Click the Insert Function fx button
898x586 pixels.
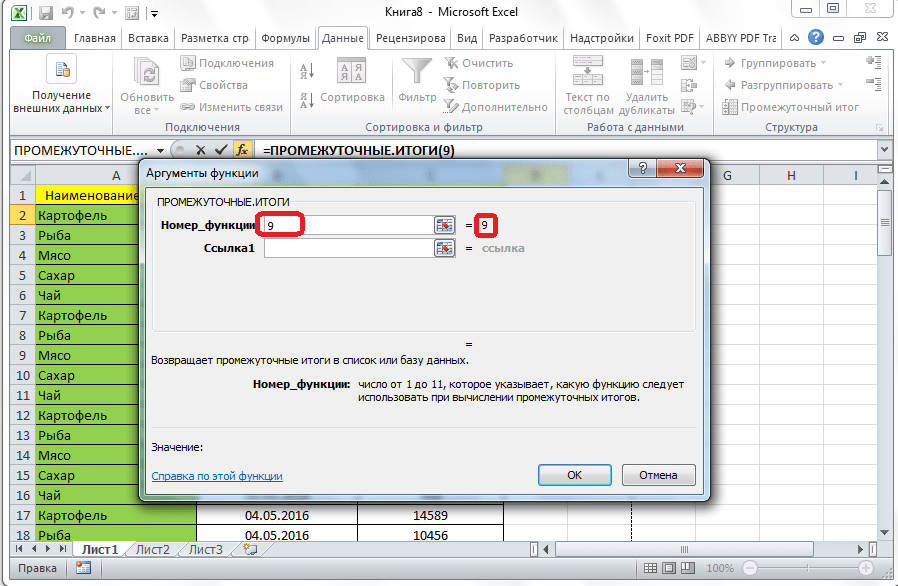click(x=242, y=149)
